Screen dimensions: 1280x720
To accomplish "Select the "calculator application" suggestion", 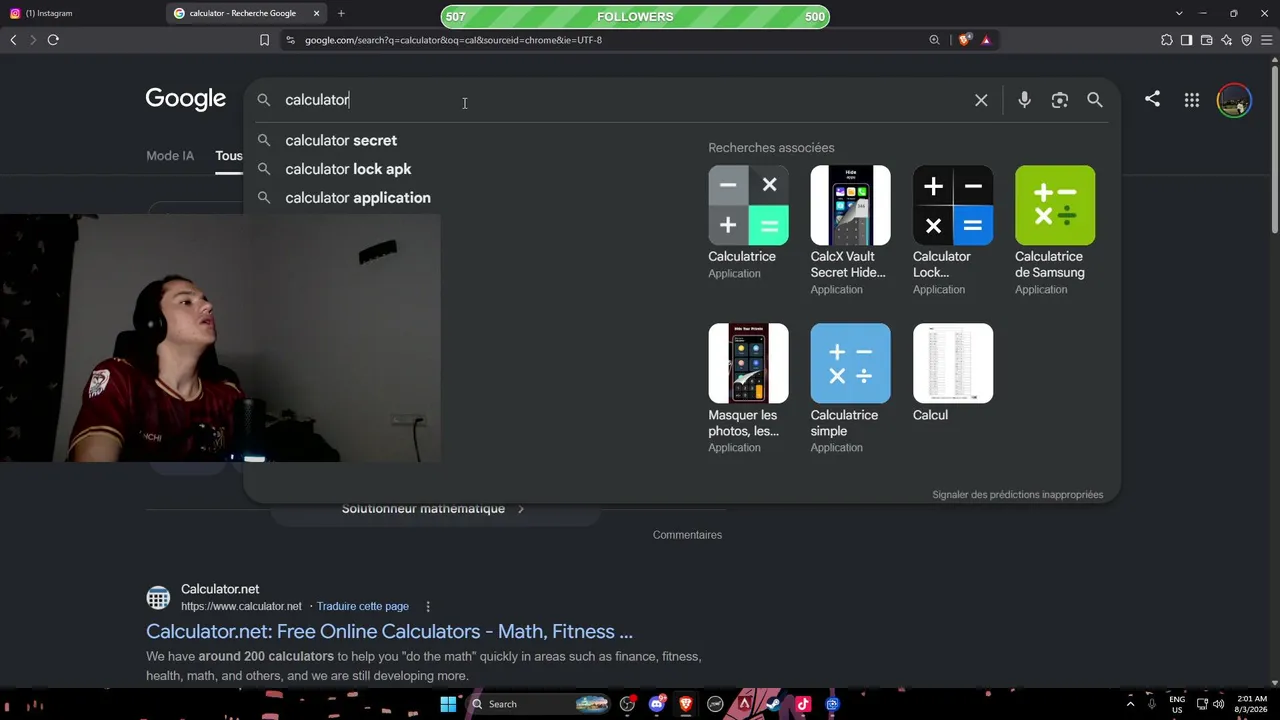I will 358,198.
